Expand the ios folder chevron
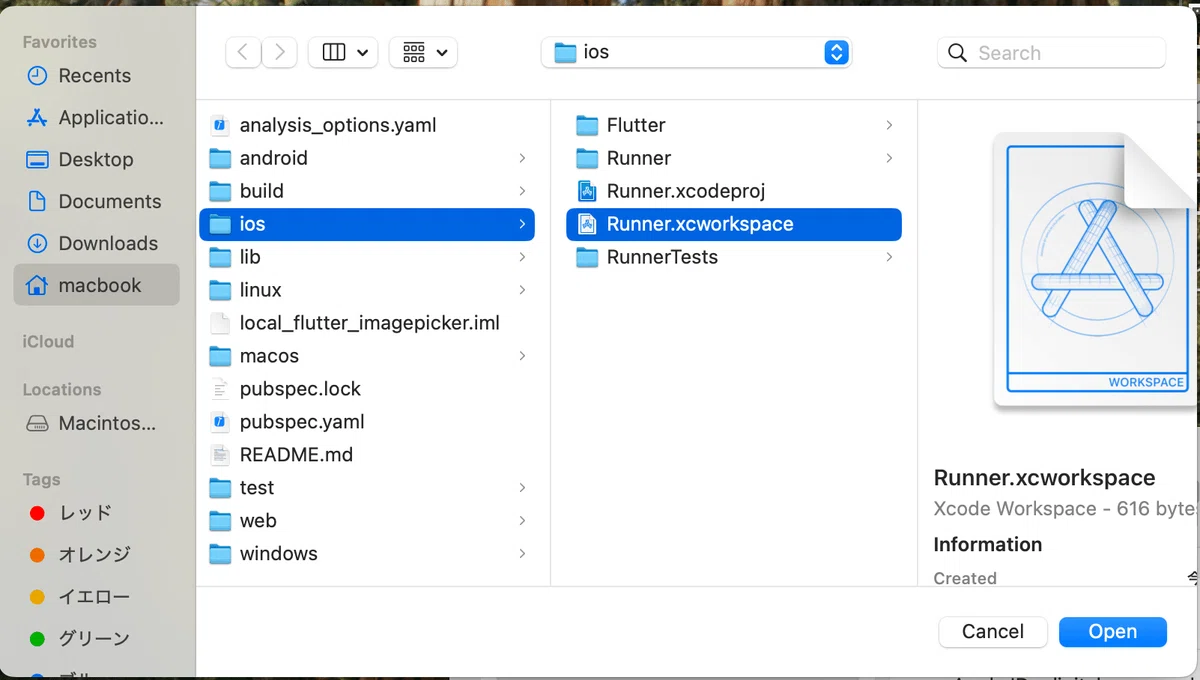The image size is (1200, 680). point(522,224)
